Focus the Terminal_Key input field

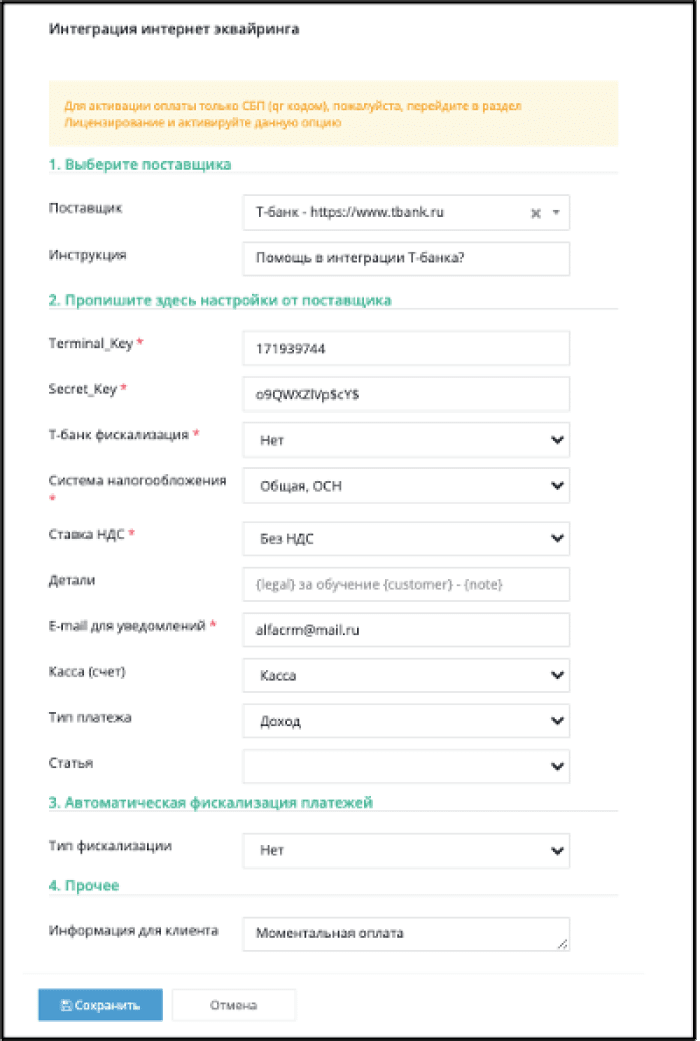(406, 349)
